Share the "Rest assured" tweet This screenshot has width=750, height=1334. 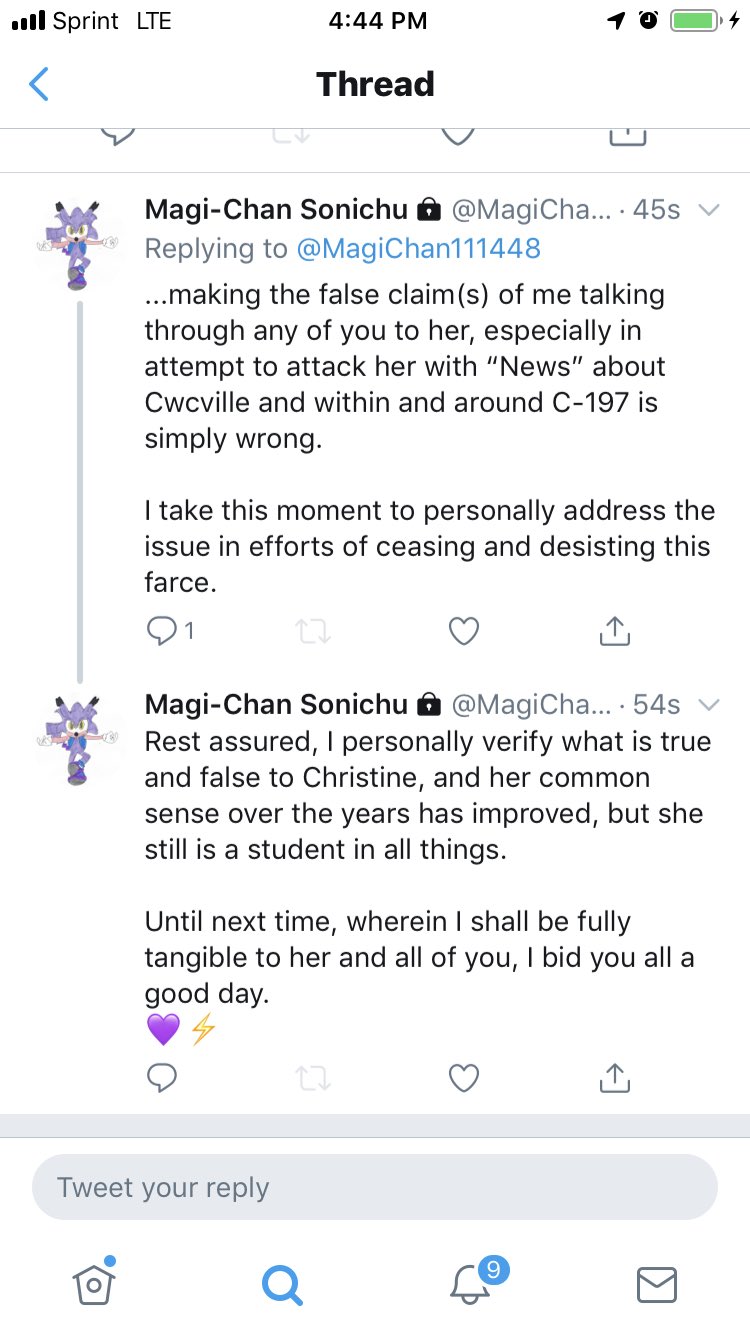pos(614,1077)
